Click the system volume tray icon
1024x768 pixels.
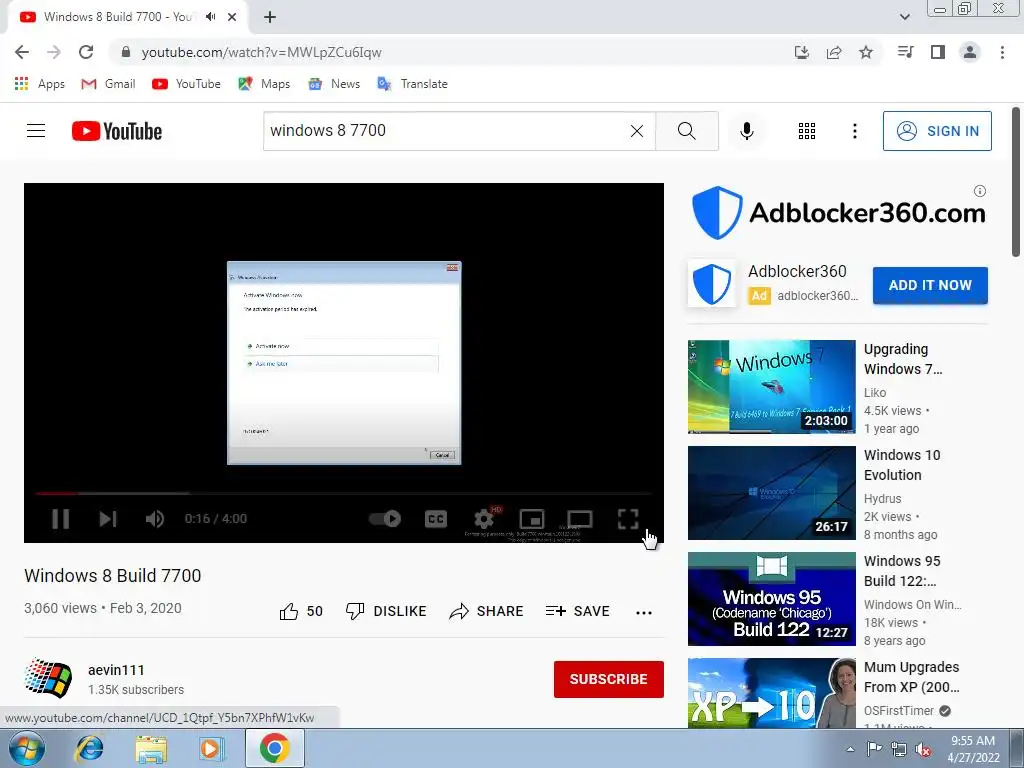point(923,749)
